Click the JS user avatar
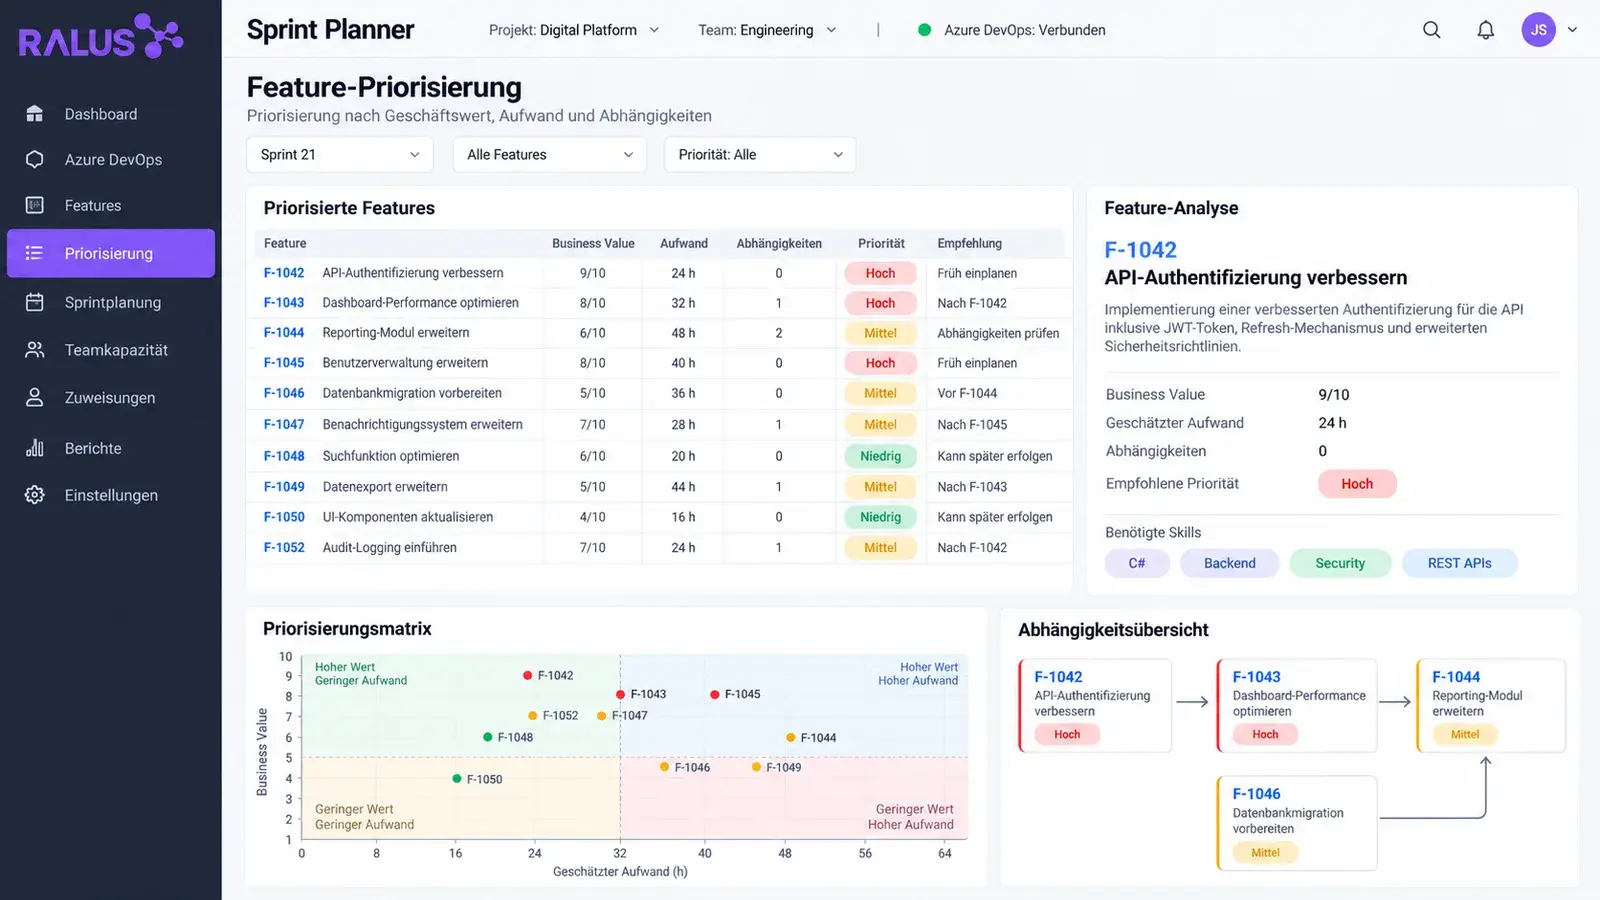Screen dimensions: 1600x900 [1539, 30]
